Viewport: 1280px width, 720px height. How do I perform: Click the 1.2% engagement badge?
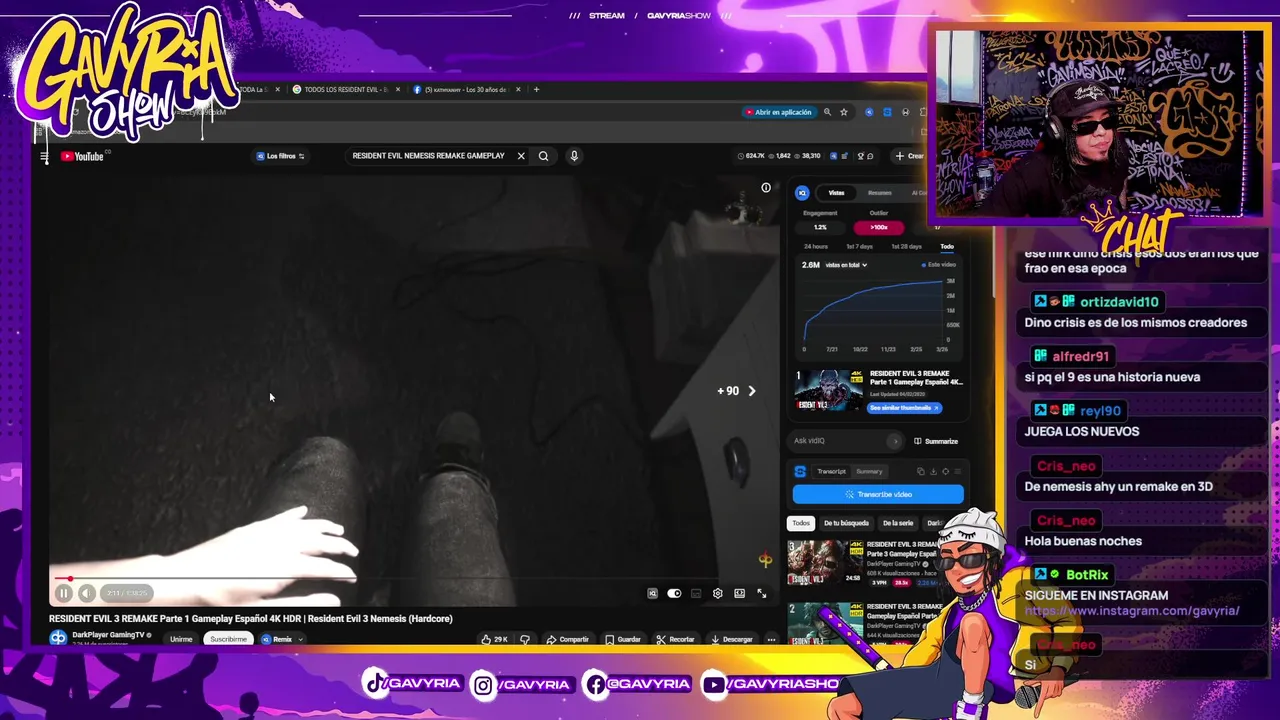(x=820, y=227)
